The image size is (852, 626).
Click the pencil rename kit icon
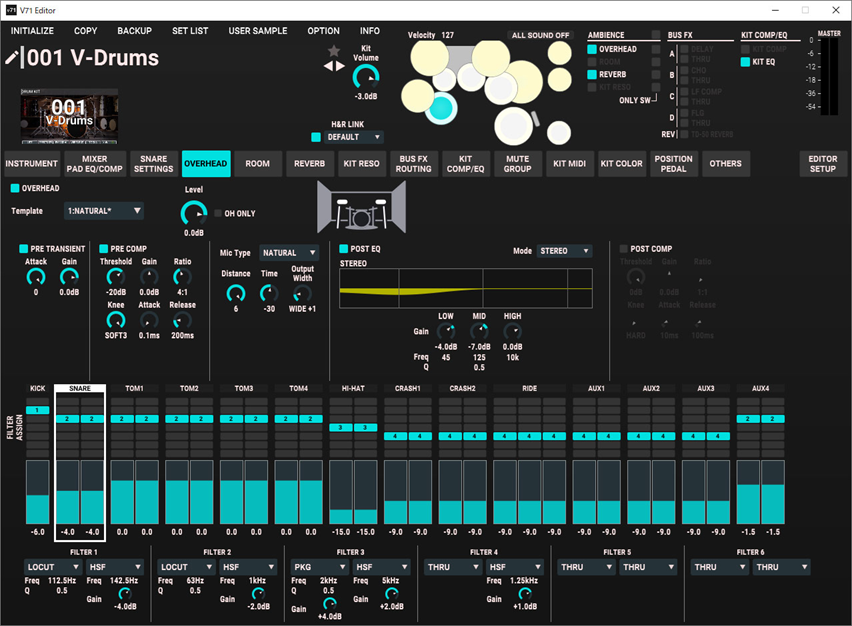(x=11, y=57)
